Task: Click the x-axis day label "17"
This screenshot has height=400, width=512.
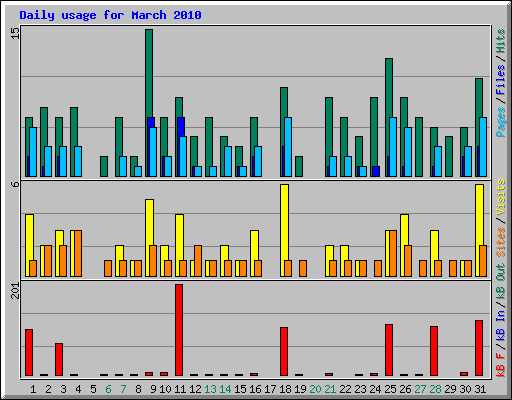Action: click(x=270, y=389)
